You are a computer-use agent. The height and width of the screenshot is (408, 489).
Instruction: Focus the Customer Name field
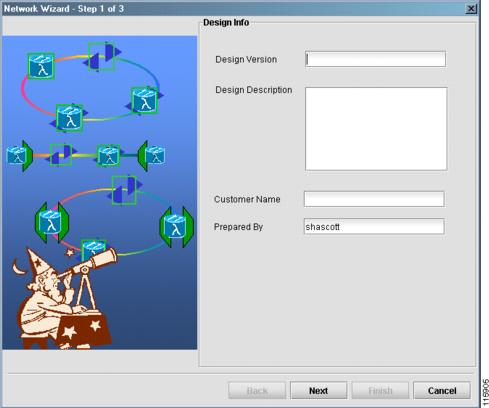[374, 199]
